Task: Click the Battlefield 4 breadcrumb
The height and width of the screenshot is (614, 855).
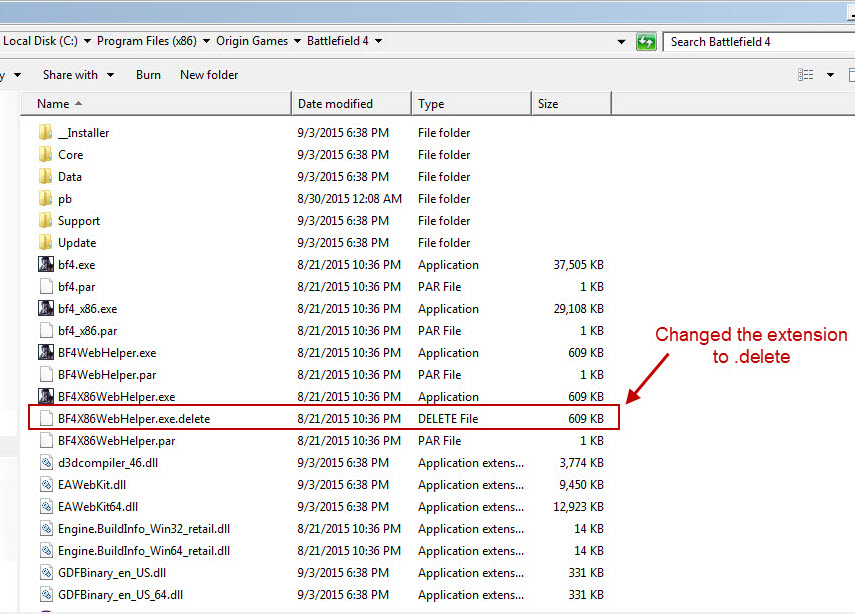Action: click(338, 41)
